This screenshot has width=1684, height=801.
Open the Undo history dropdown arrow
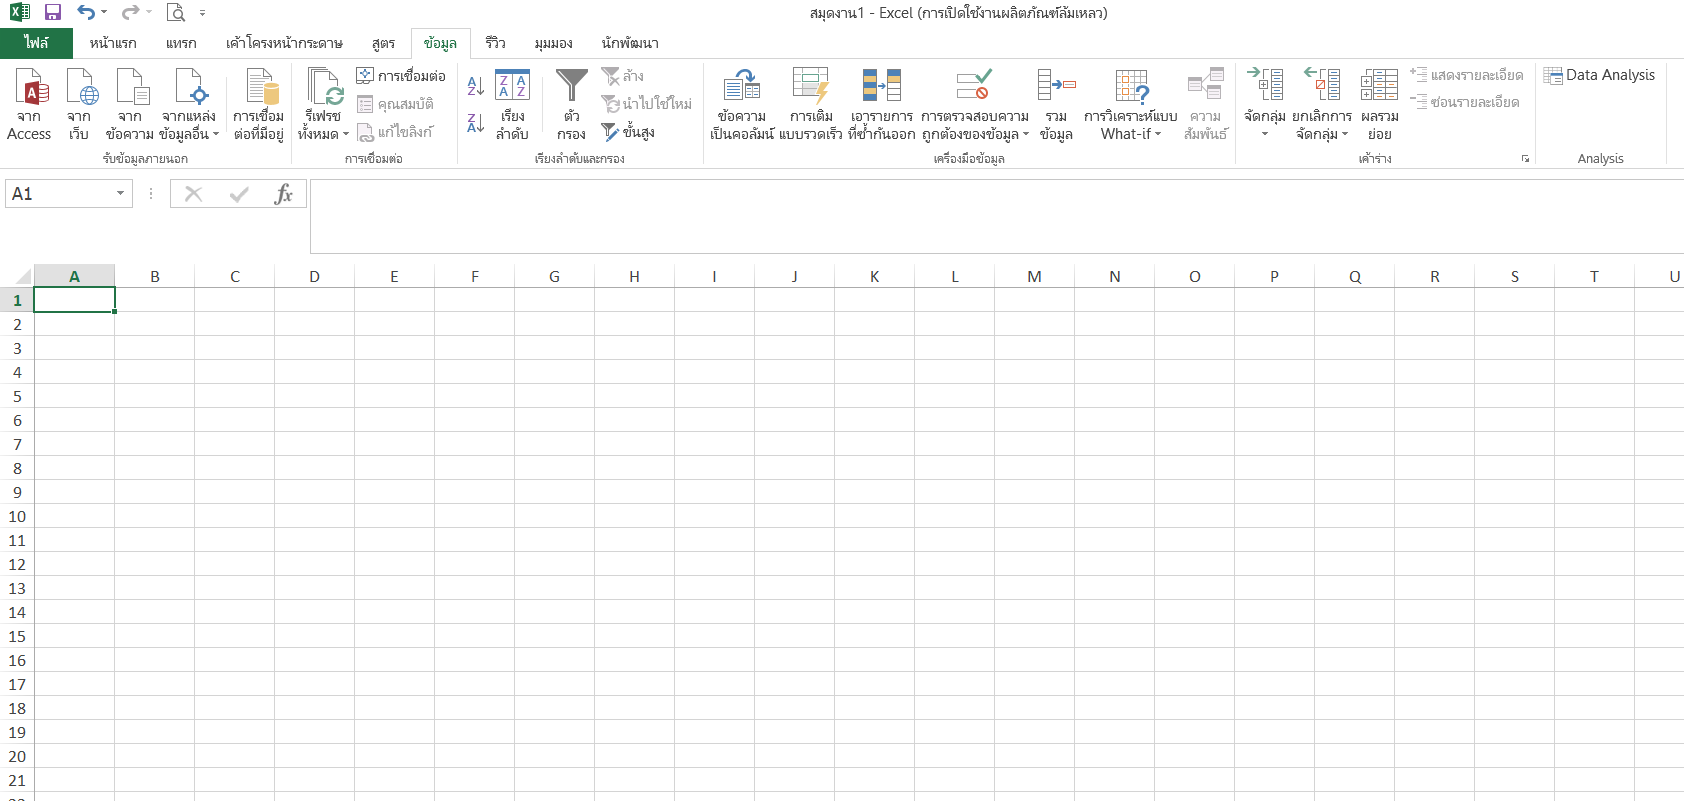tap(104, 12)
